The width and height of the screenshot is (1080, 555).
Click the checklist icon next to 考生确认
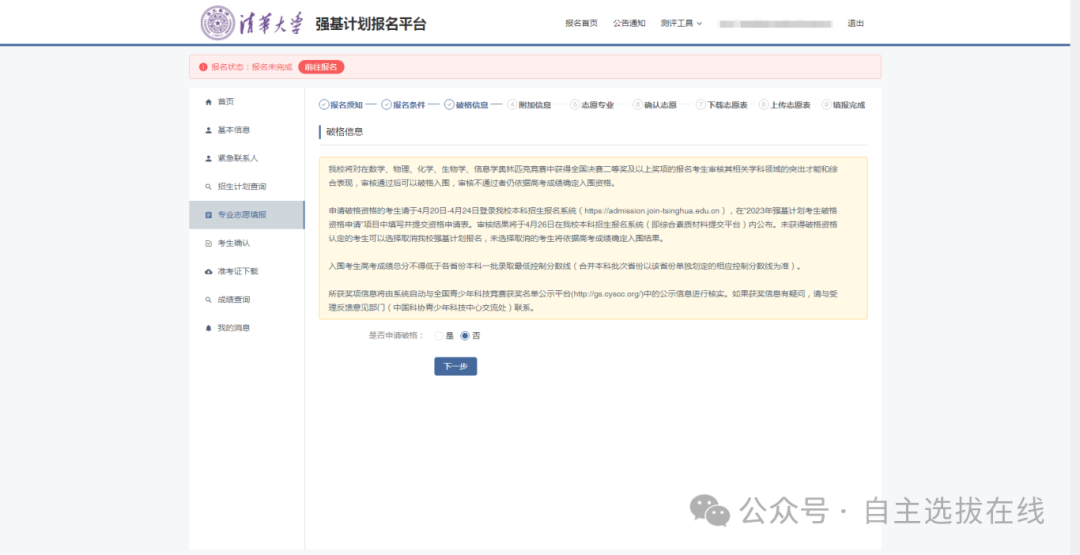[x=208, y=243]
